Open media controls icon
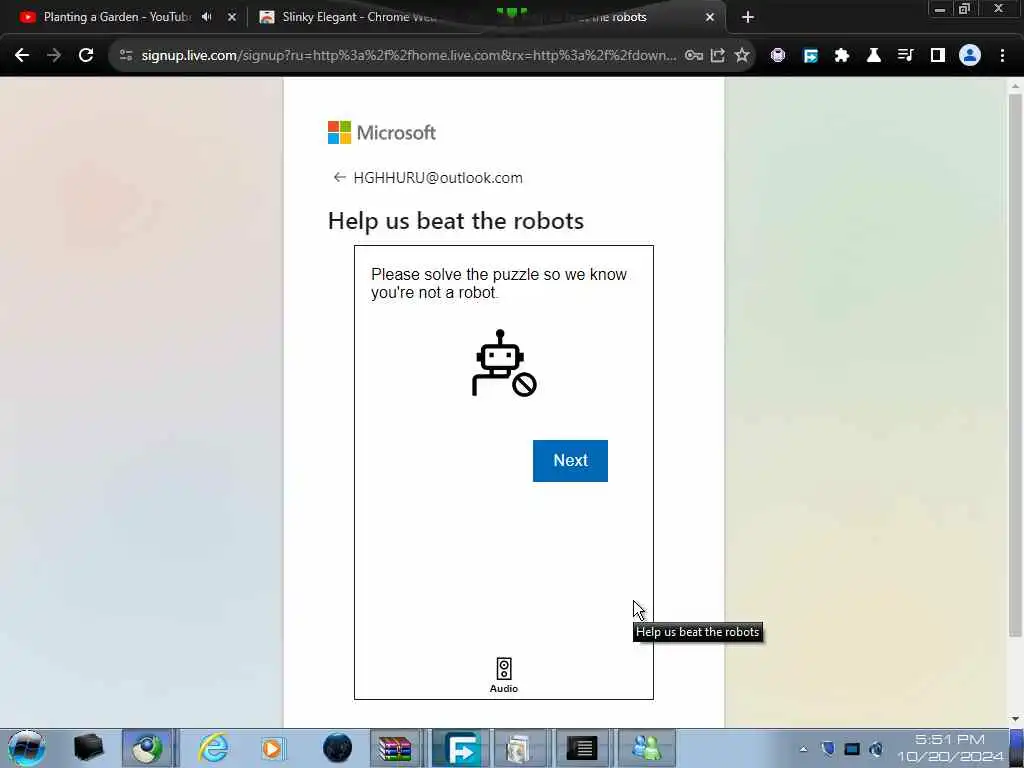The height and width of the screenshot is (768, 1024). [906, 56]
